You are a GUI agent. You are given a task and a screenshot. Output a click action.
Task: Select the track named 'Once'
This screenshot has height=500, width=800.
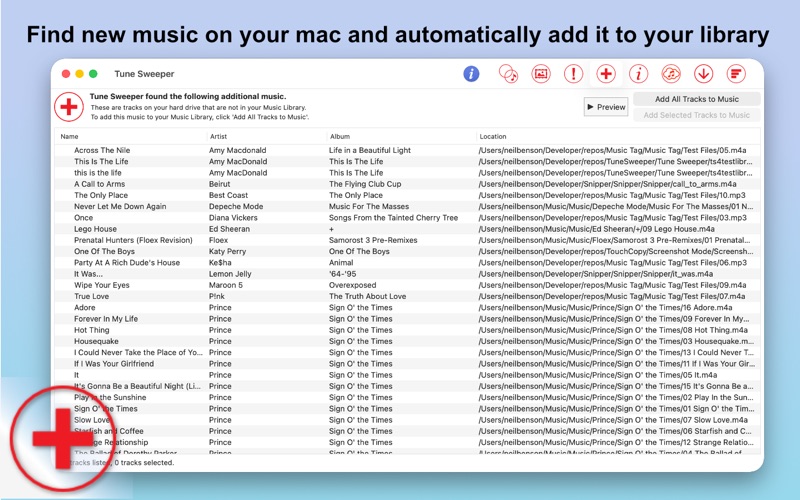click(83, 217)
